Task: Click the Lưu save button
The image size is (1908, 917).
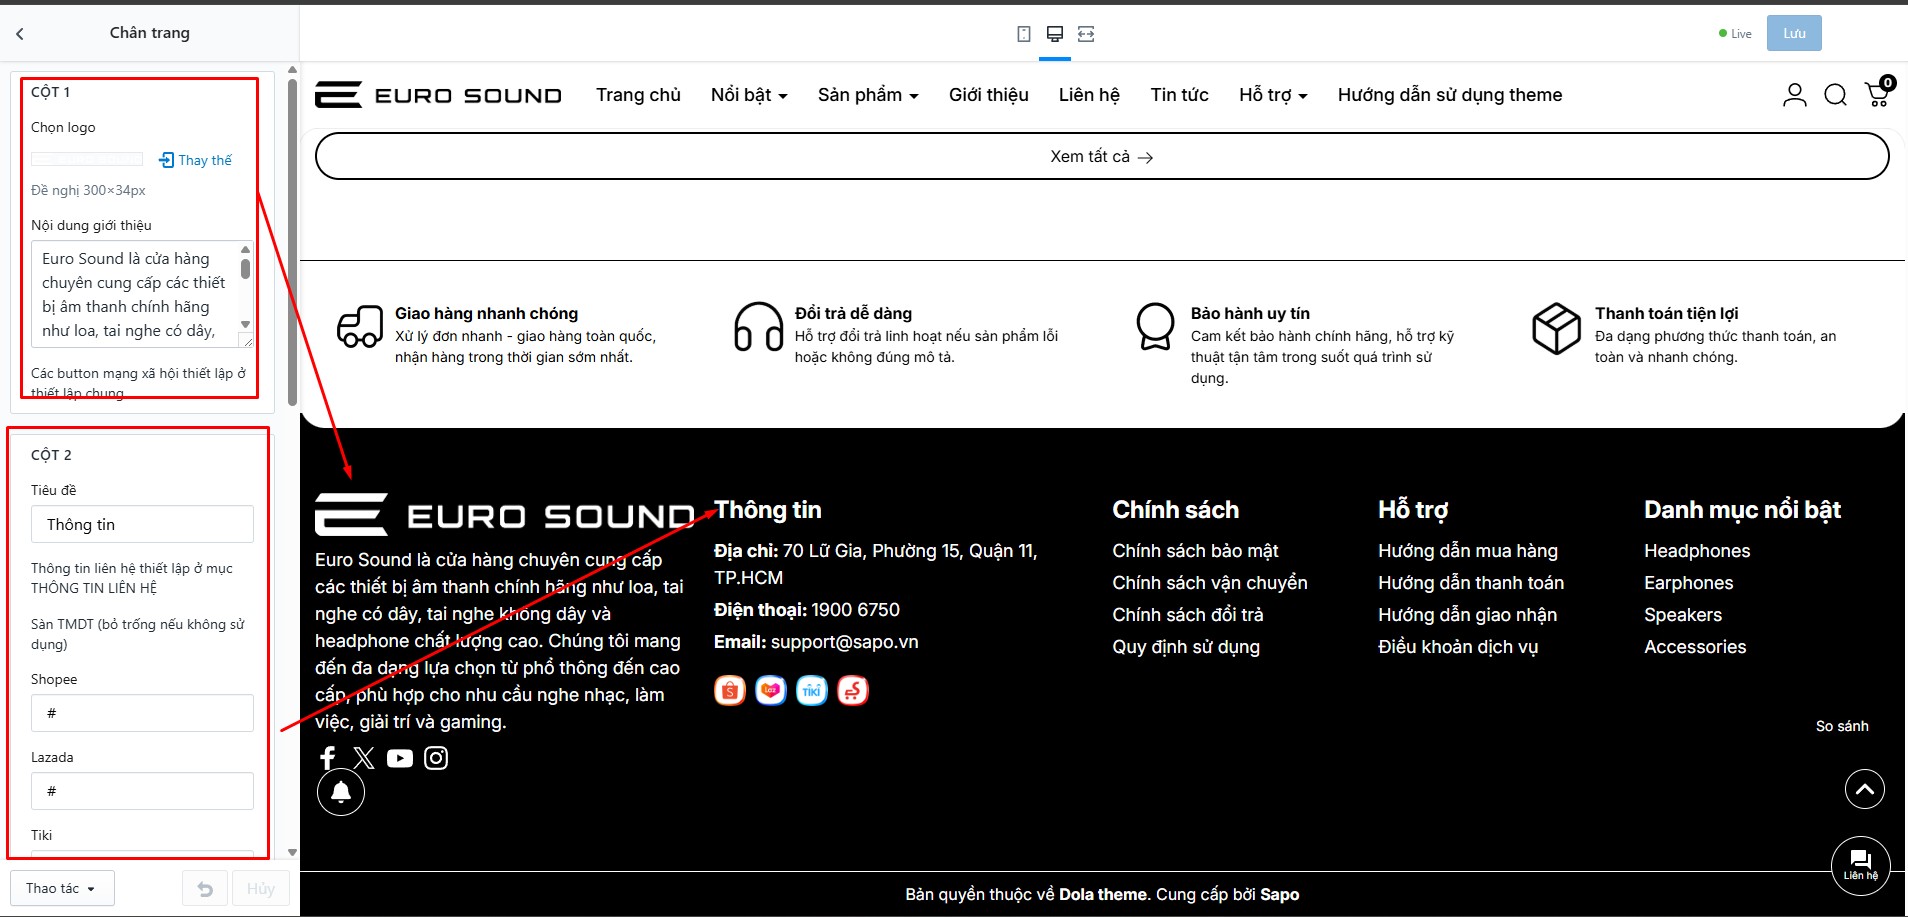Action: tap(1794, 33)
